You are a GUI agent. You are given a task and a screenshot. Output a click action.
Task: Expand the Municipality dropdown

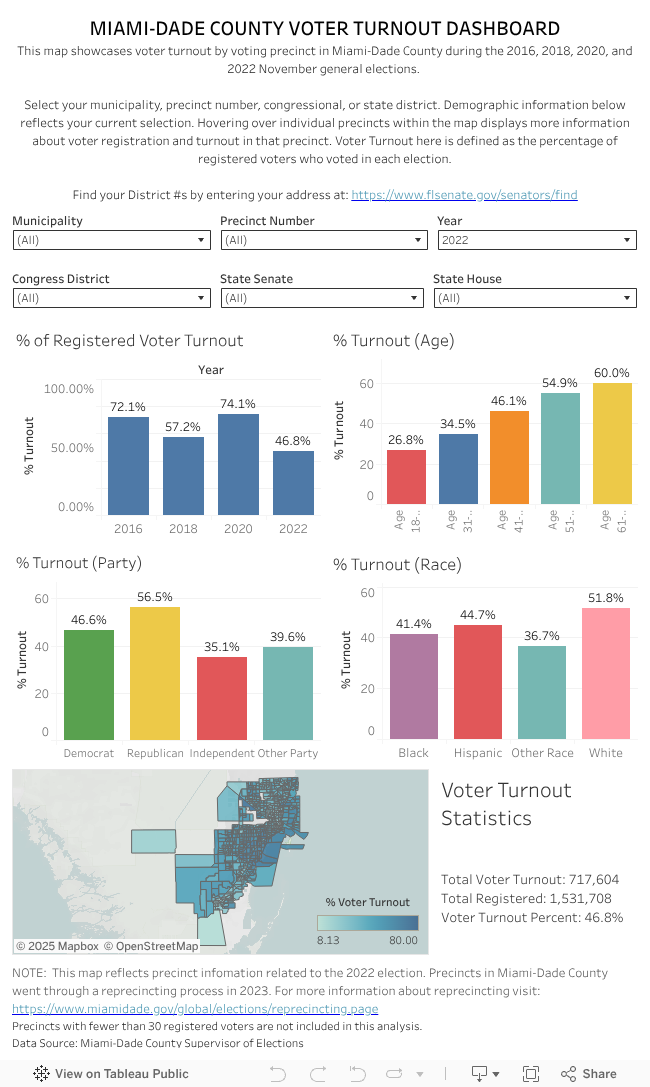111,240
